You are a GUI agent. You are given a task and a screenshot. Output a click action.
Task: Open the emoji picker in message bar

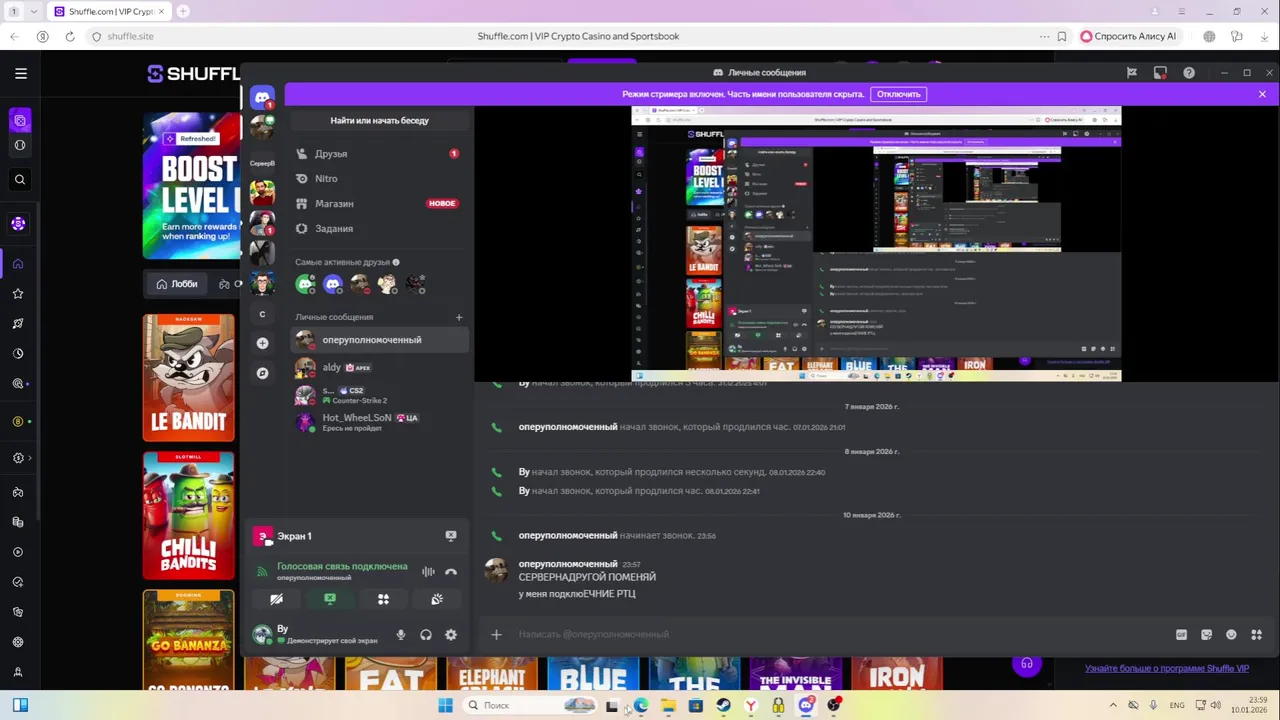click(1231, 634)
